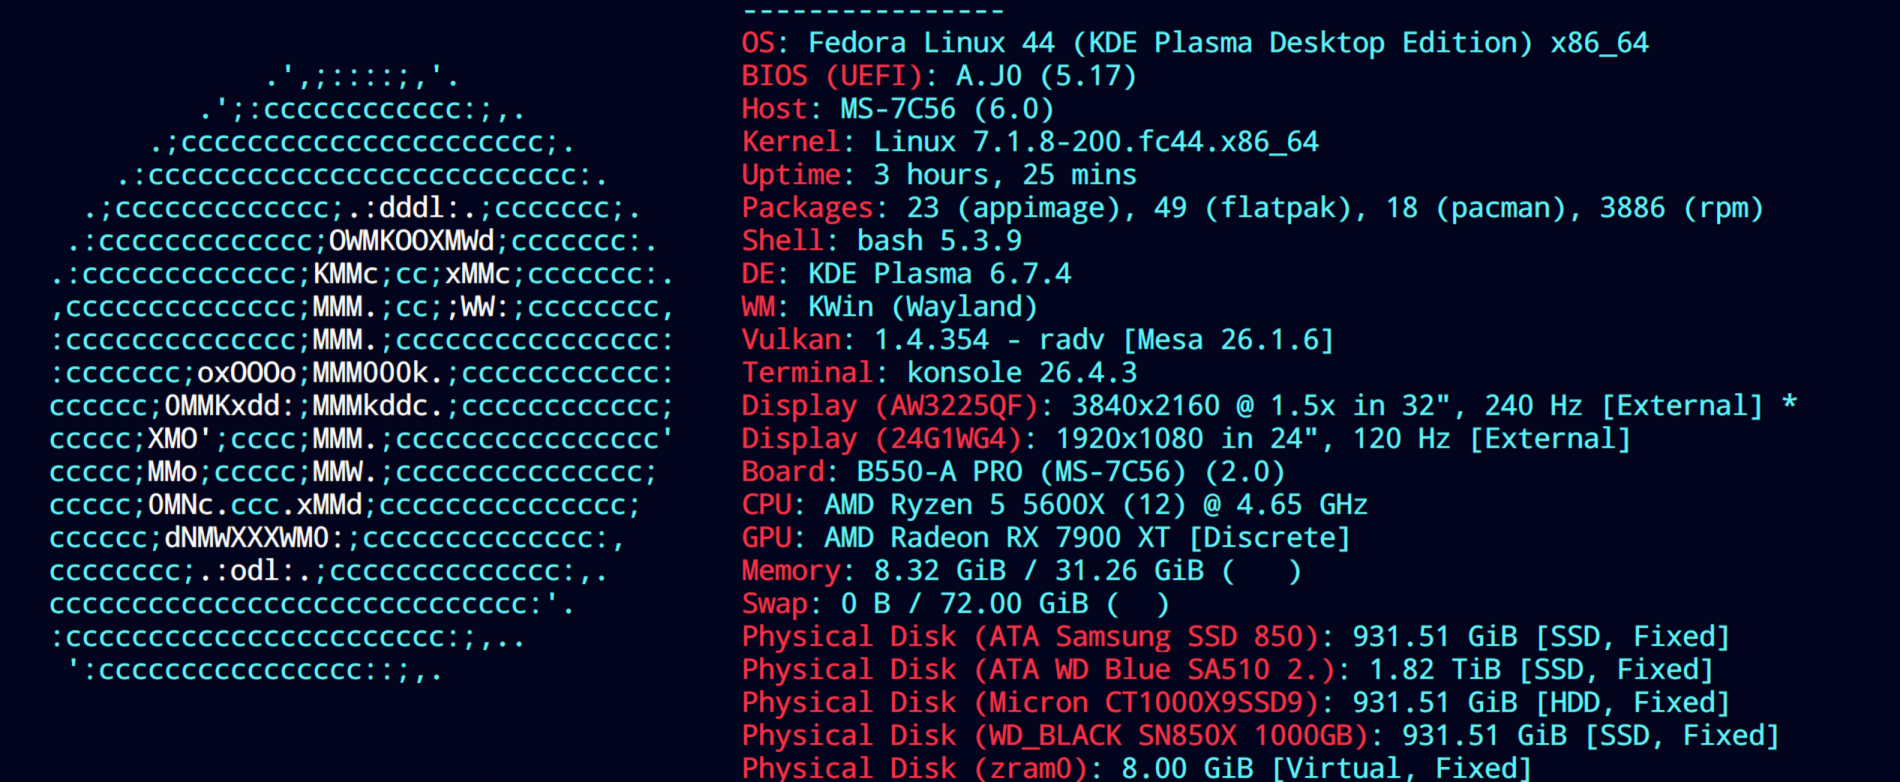The height and width of the screenshot is (782, 1900).
Task: Click the Physical Disk WD_BLACK SN850X line
Action: pyautogui.click(x=1261, y=736)
